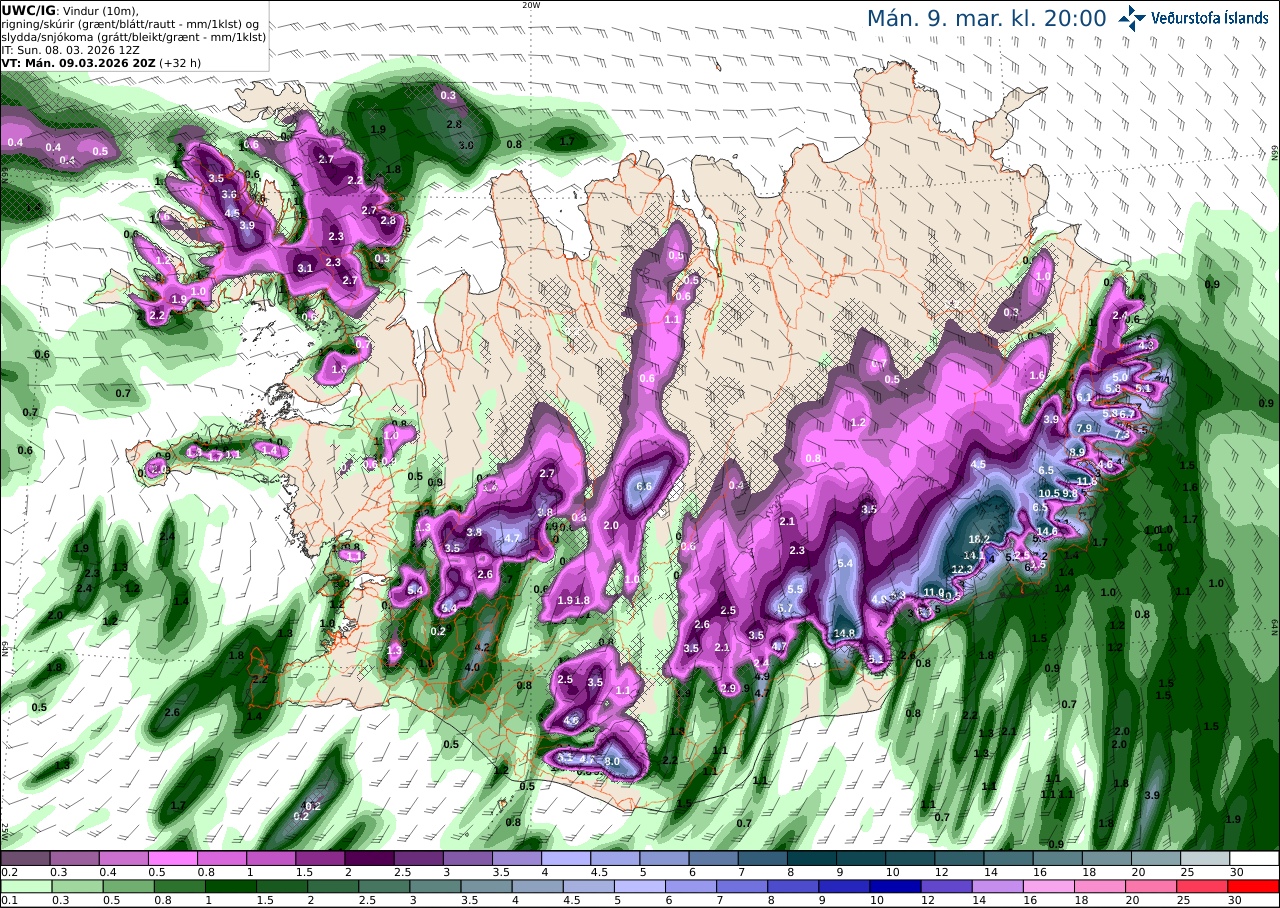
Task: Click the '14.8' precipitation value near the south coast
Action: pos(844,632)
